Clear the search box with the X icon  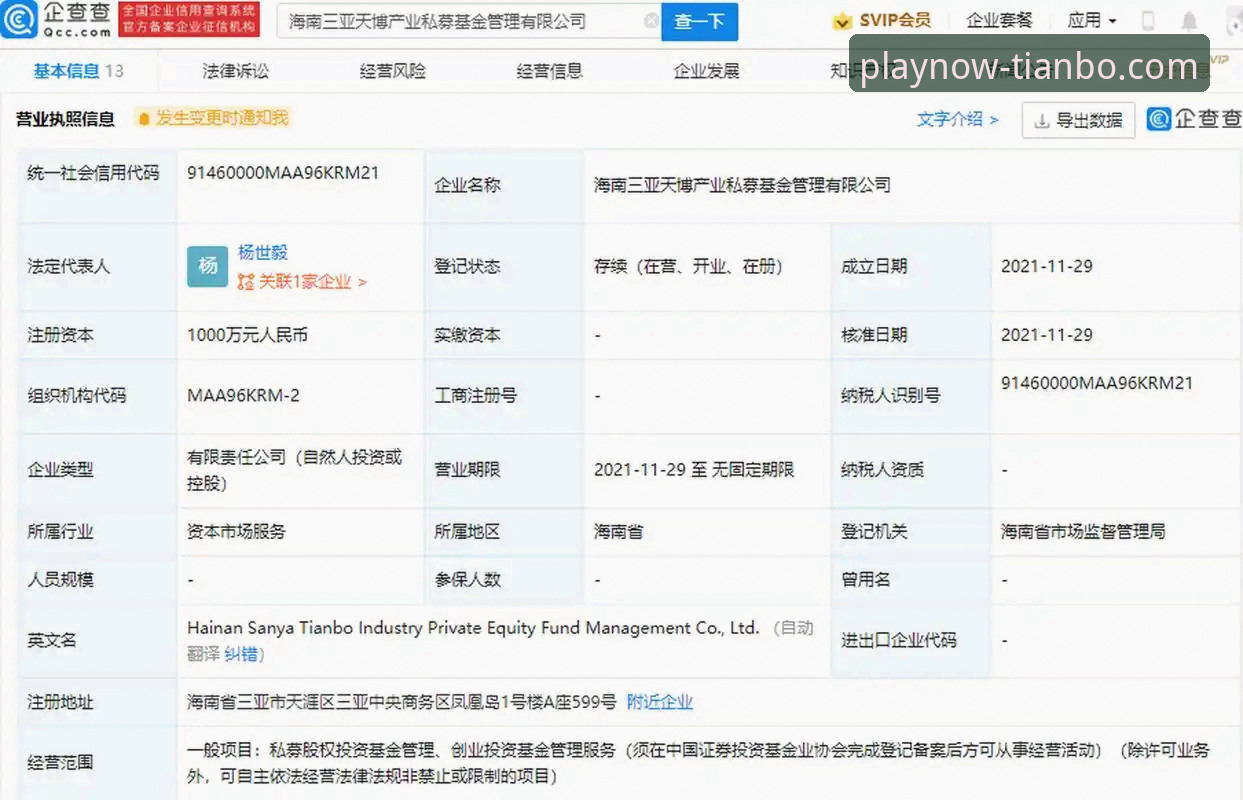[651, 21]
